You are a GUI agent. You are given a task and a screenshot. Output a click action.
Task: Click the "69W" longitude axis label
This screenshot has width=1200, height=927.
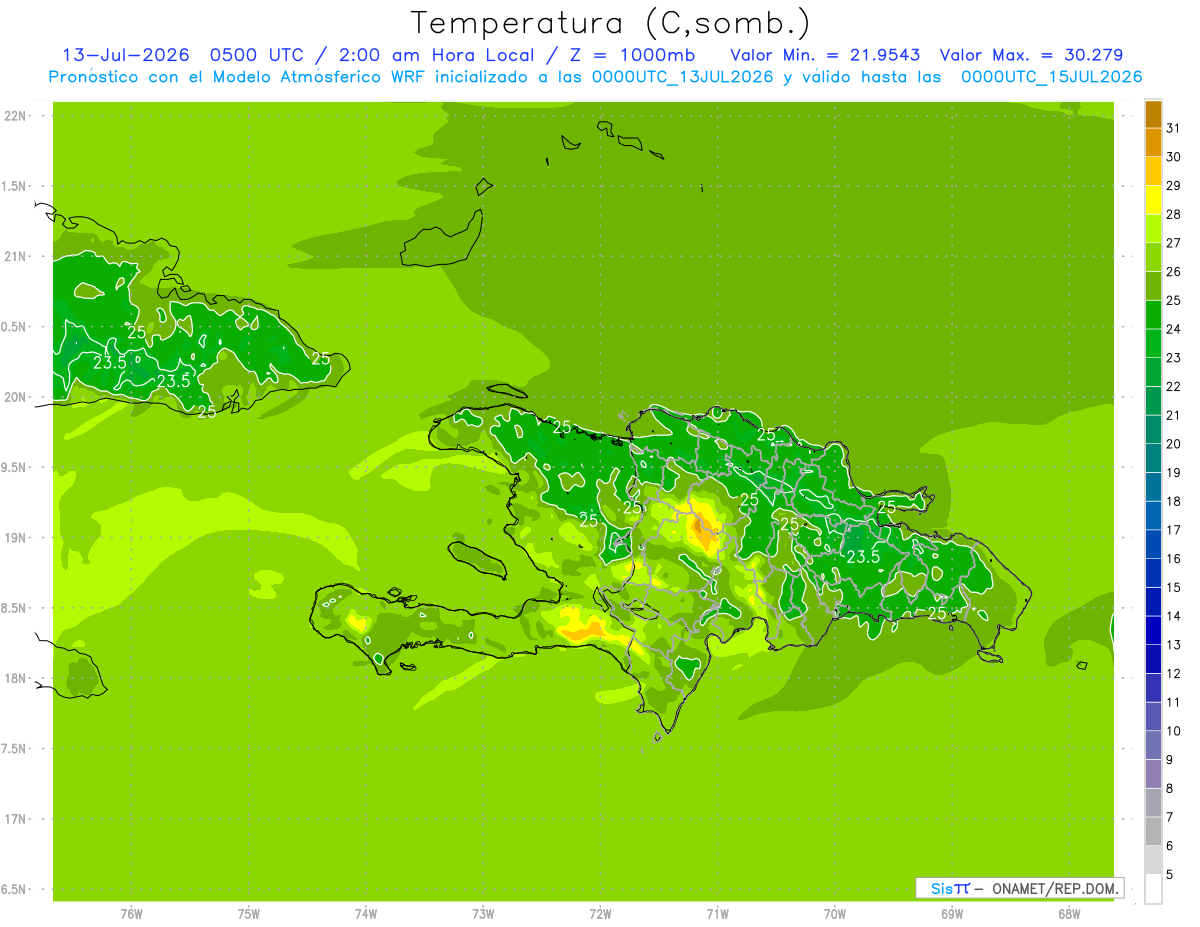952,914
